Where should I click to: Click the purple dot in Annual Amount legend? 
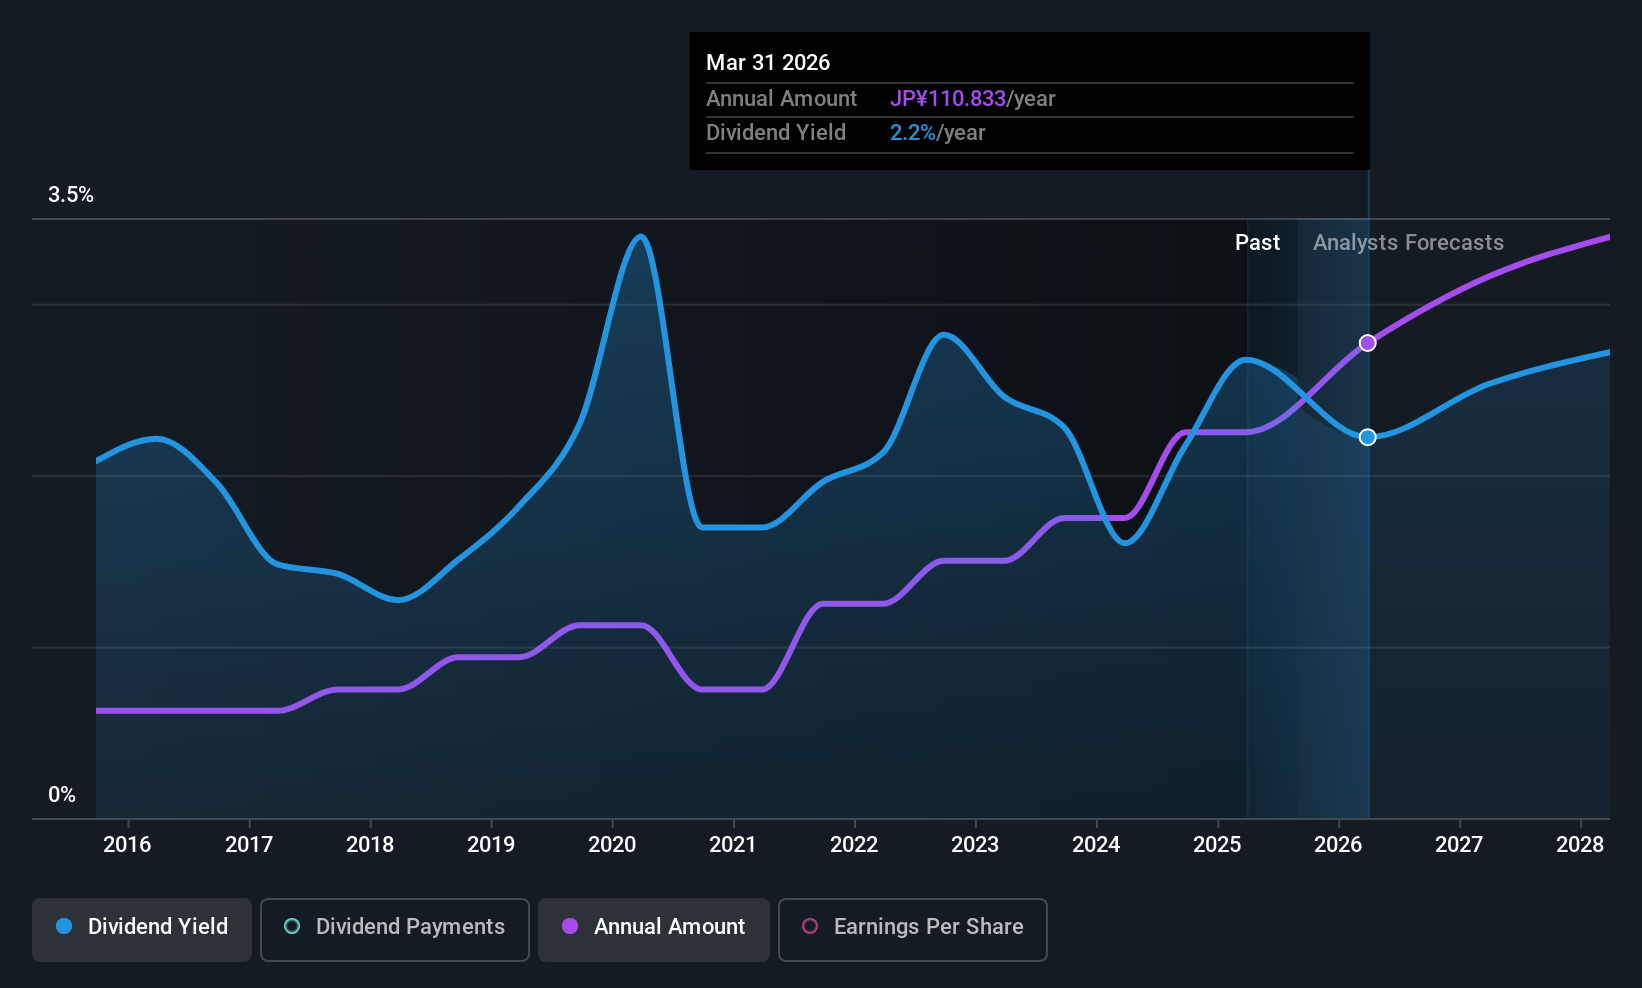coord(570,926)
